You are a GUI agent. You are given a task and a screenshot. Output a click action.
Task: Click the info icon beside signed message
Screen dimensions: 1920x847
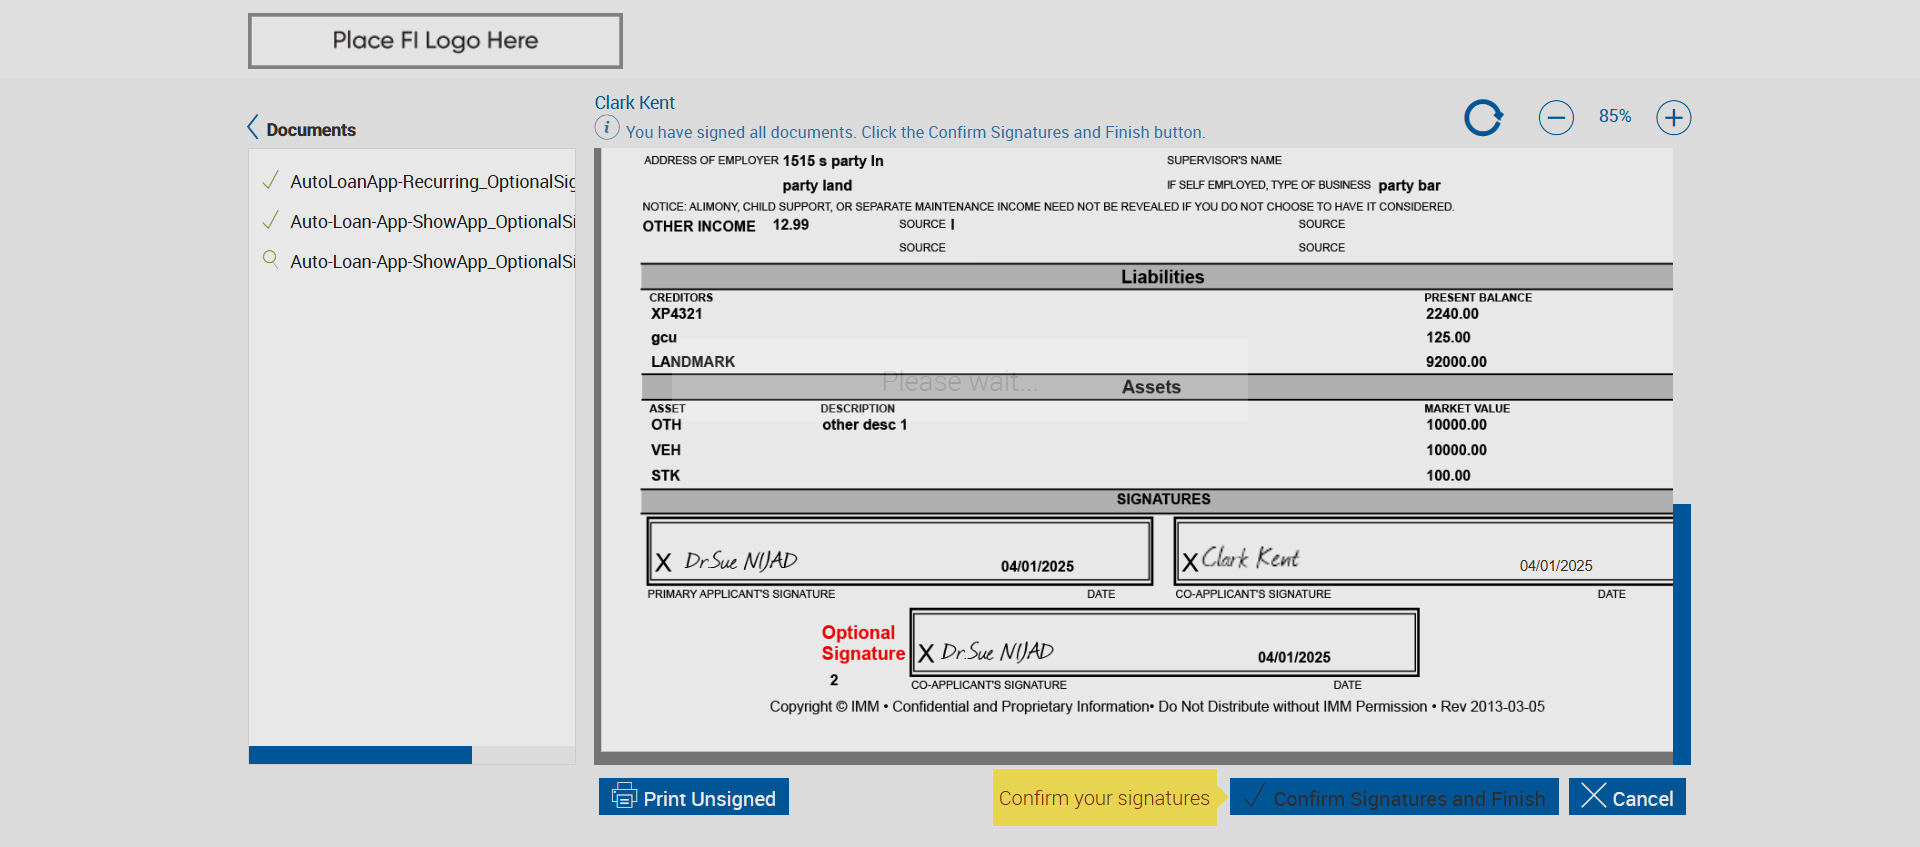(607, 128)
